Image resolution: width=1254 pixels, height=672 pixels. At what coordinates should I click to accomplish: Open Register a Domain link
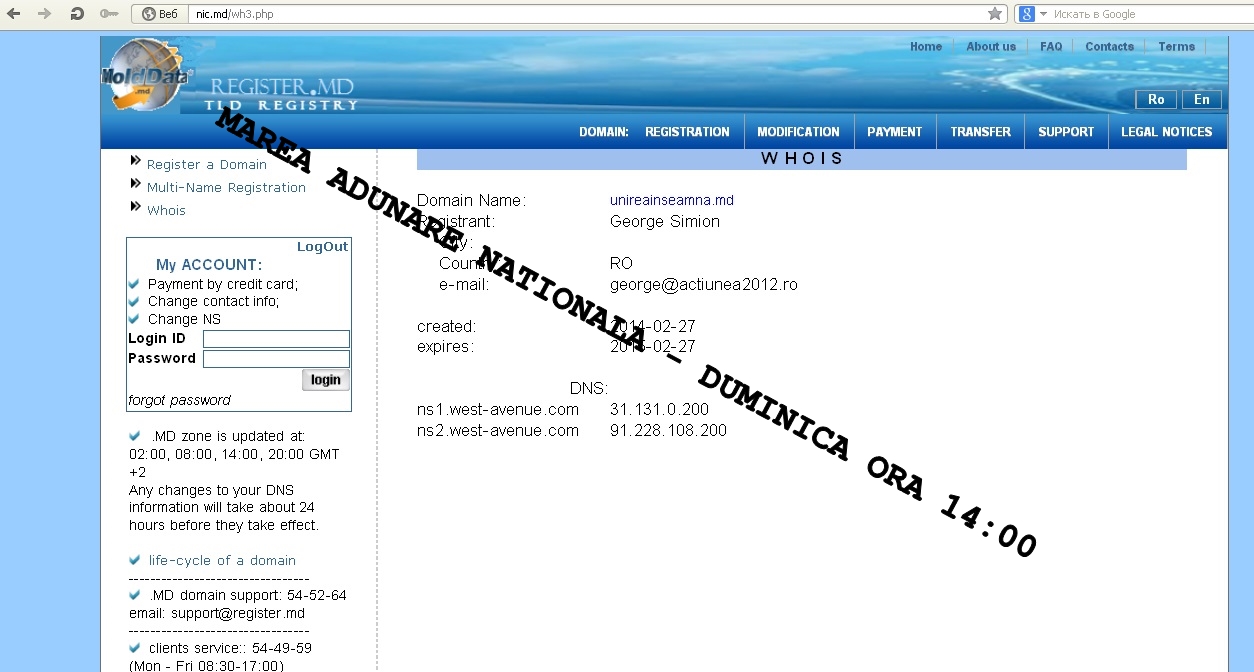tap(207, 165)
